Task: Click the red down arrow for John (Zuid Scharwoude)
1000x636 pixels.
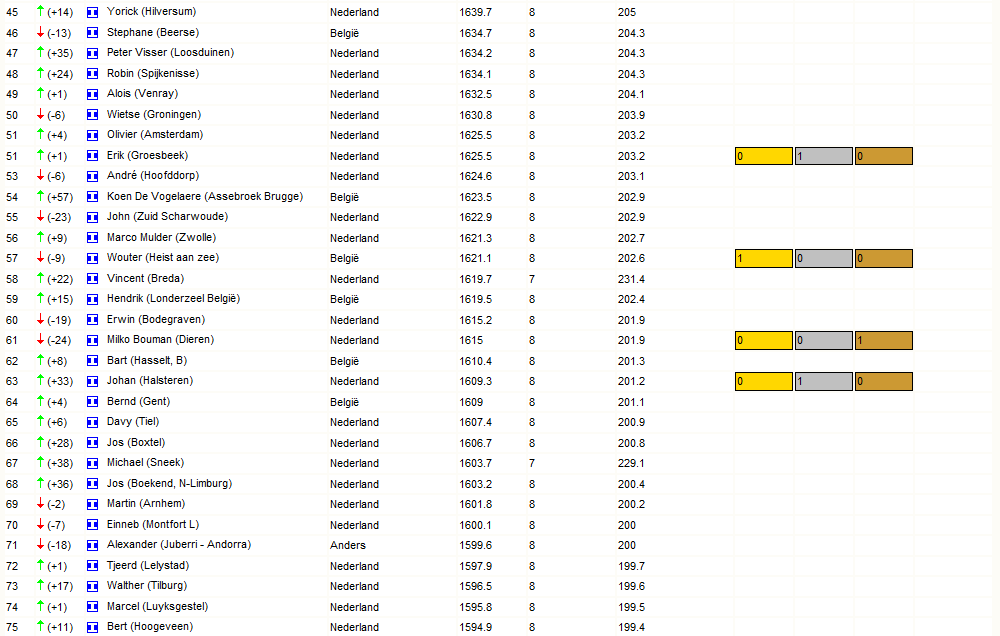Action: coord(40,216)
